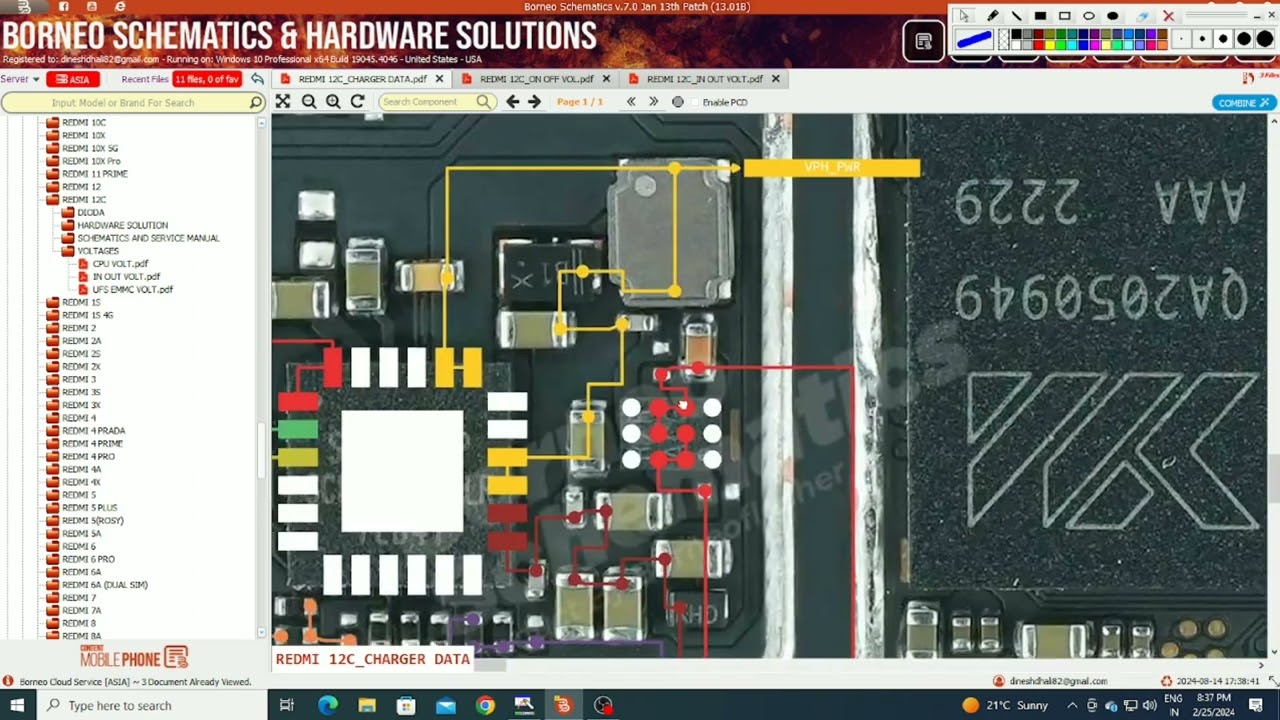The height and width of the screenshot is (720, 1280).
Task: Pick the black color swatch
Action: 1016,34
